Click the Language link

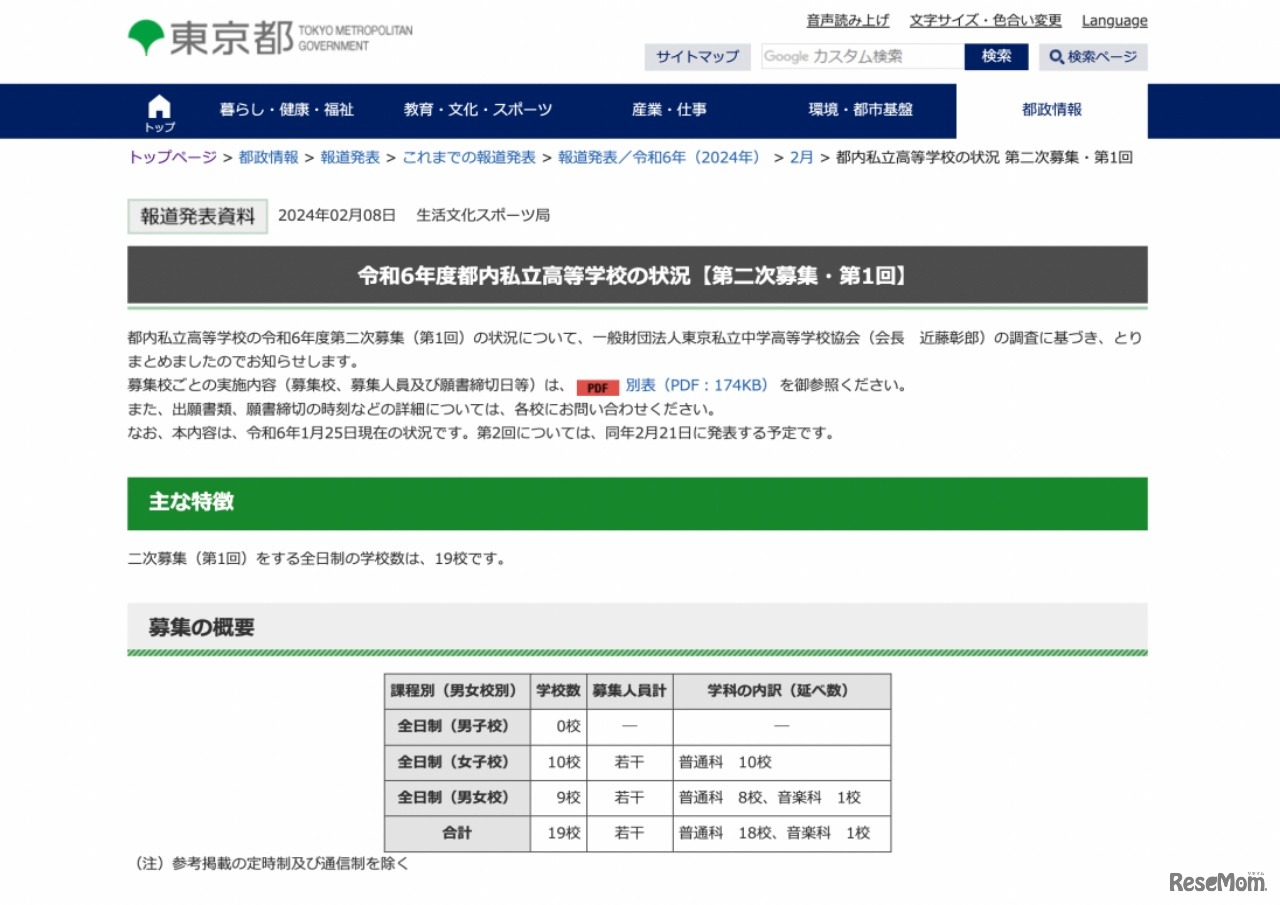1114,21
